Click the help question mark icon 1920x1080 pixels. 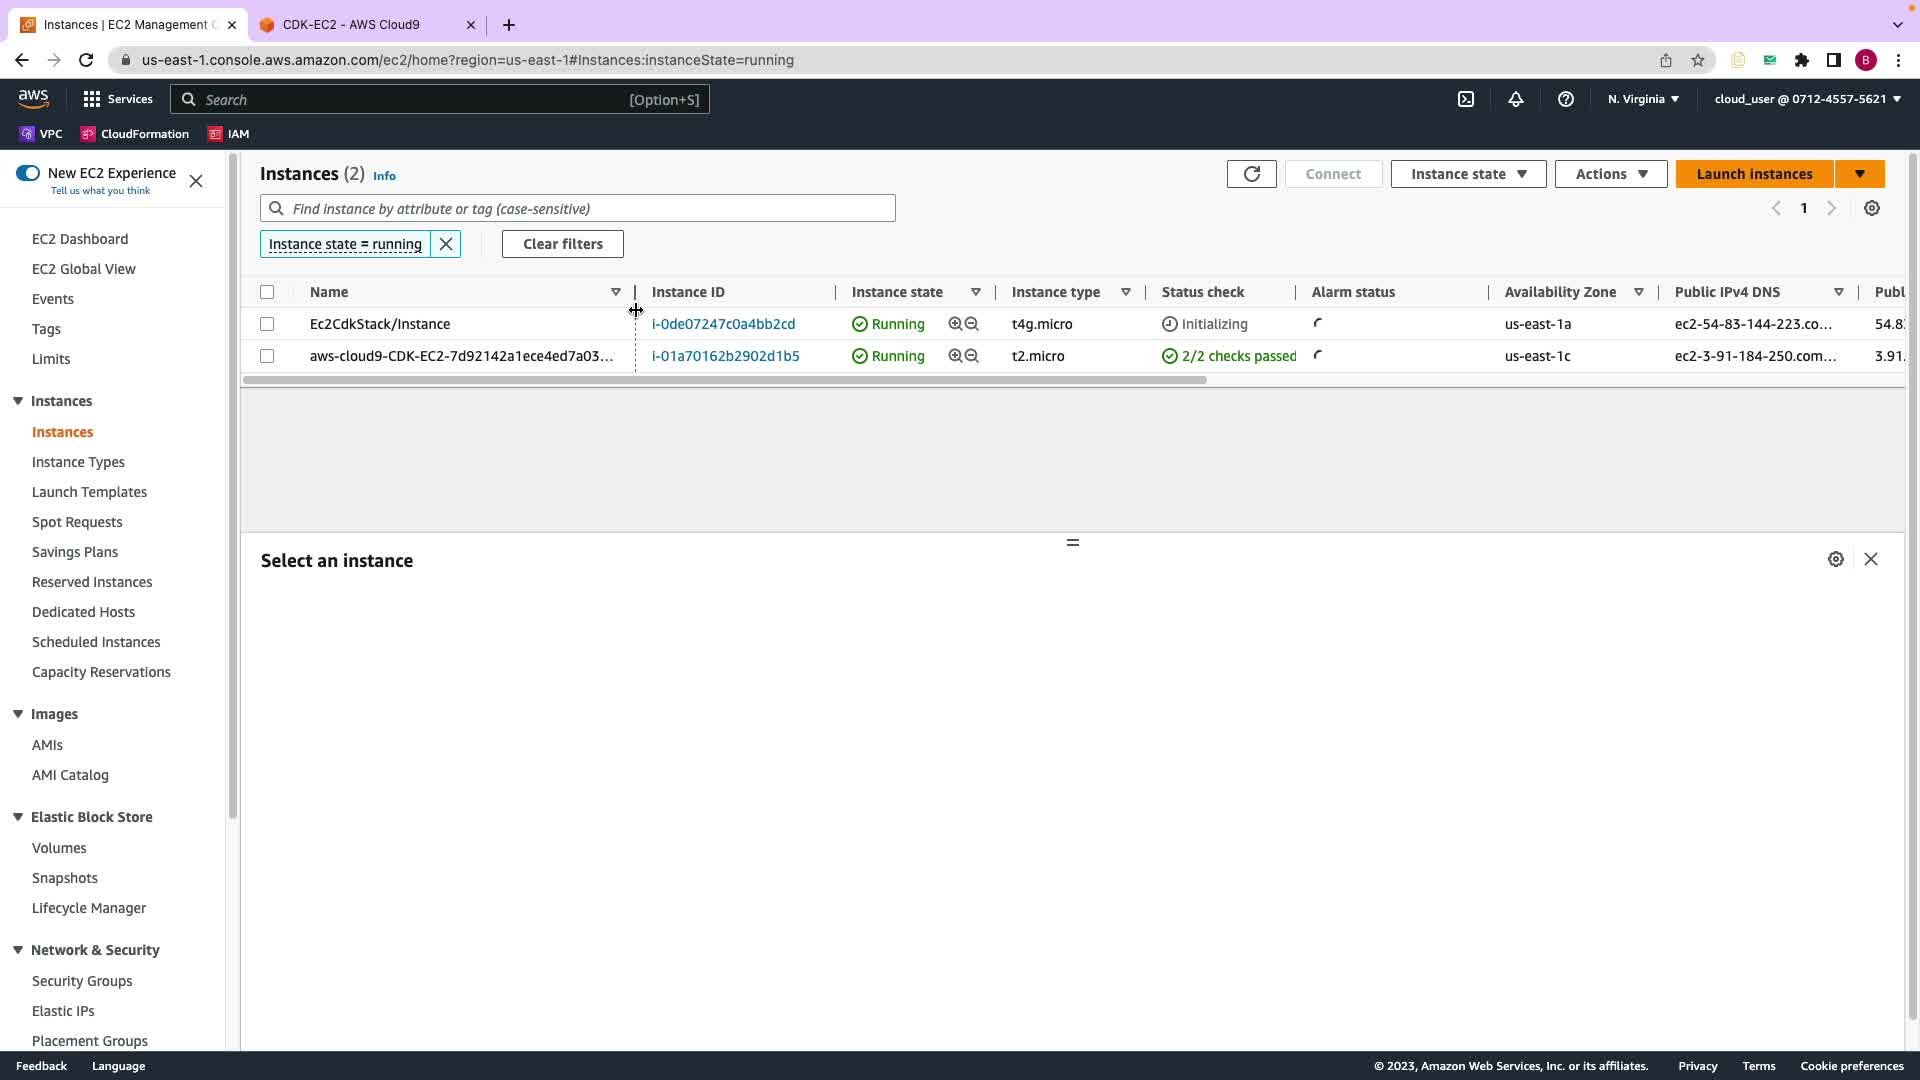[1566, 99]
